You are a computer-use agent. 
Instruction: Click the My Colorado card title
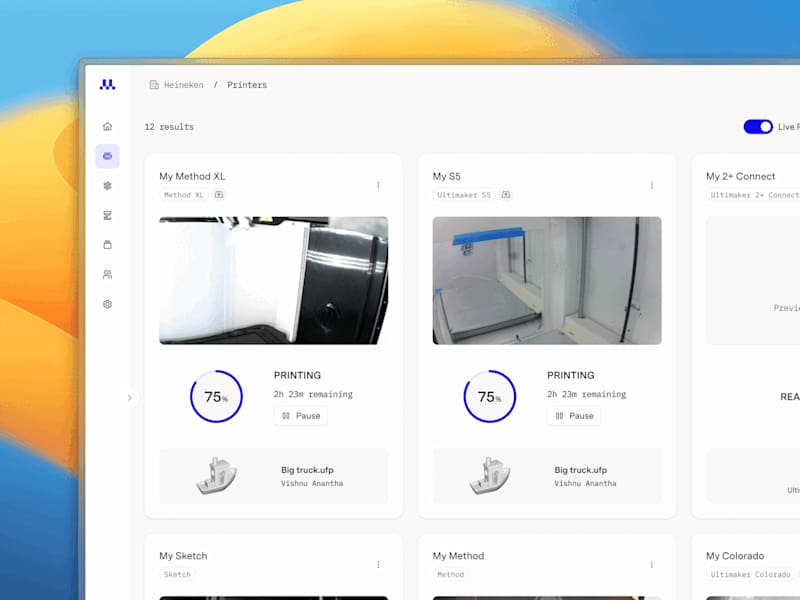[x=735, y=556]
